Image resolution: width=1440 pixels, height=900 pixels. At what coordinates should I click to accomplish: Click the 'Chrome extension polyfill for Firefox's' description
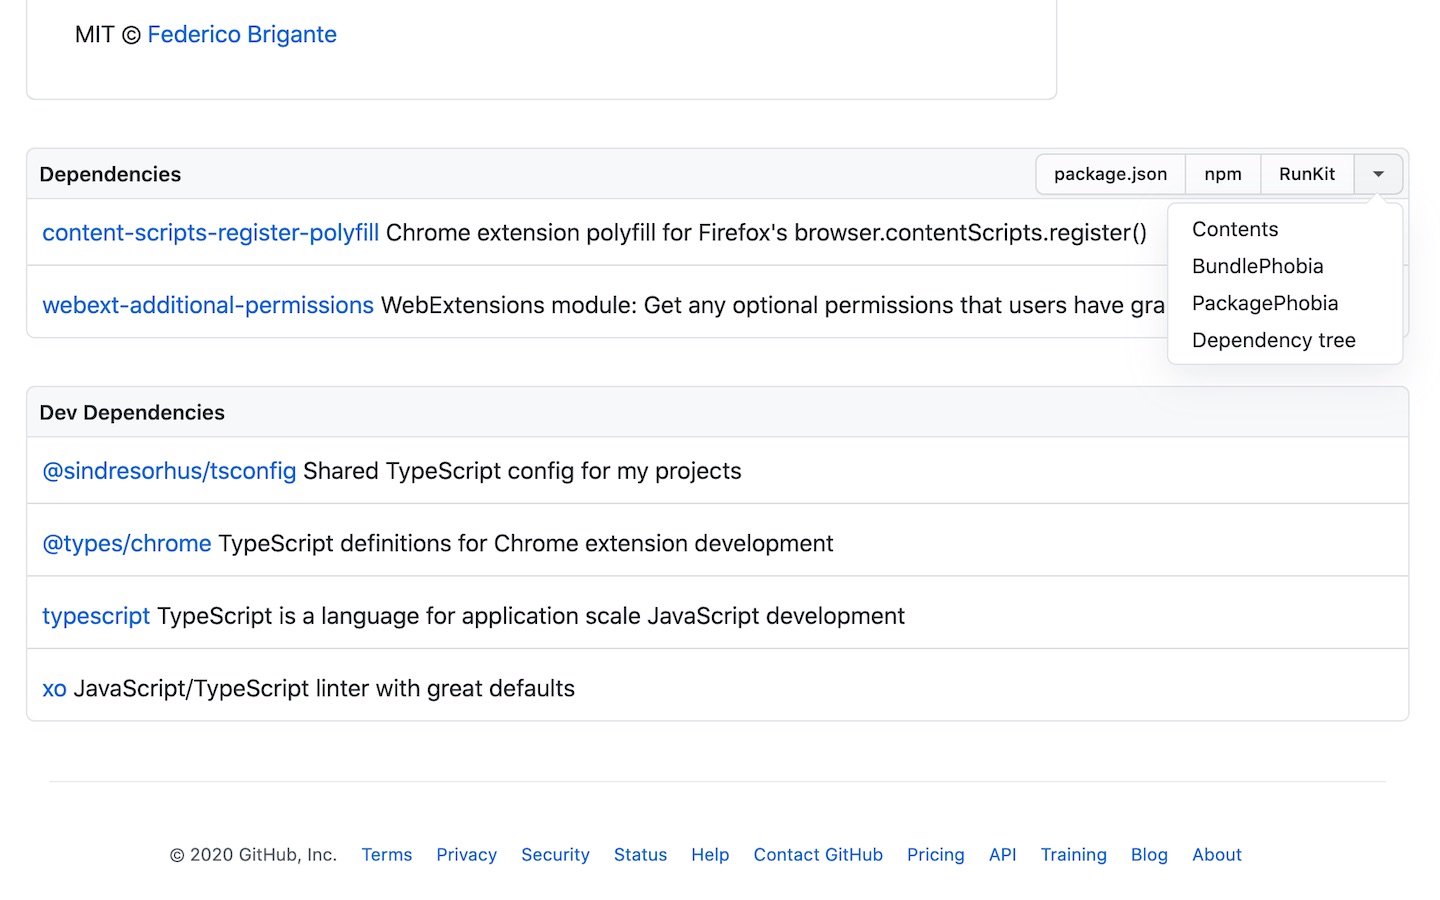766,233
